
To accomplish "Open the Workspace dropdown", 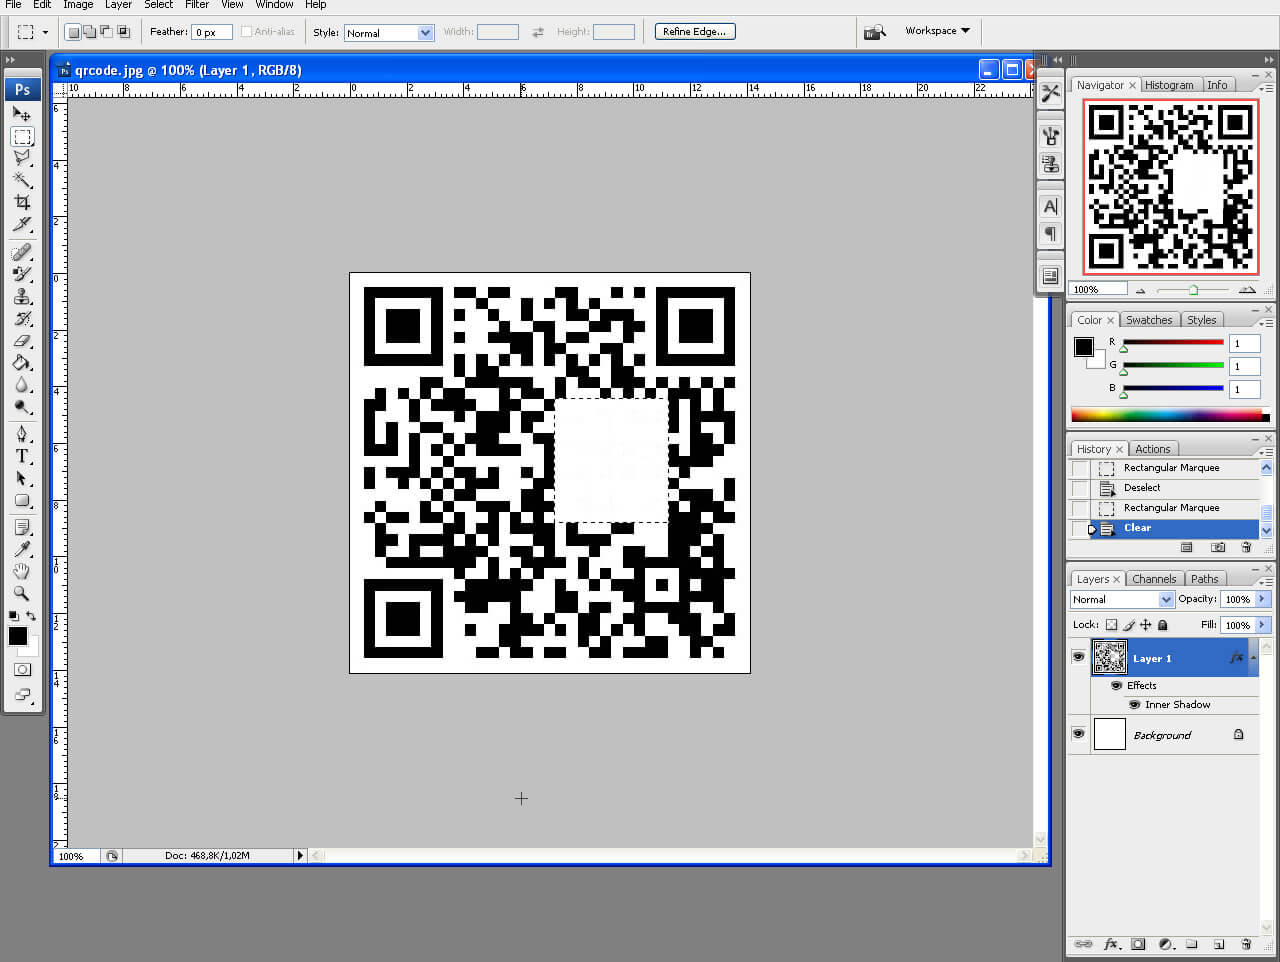I will 937,31.
